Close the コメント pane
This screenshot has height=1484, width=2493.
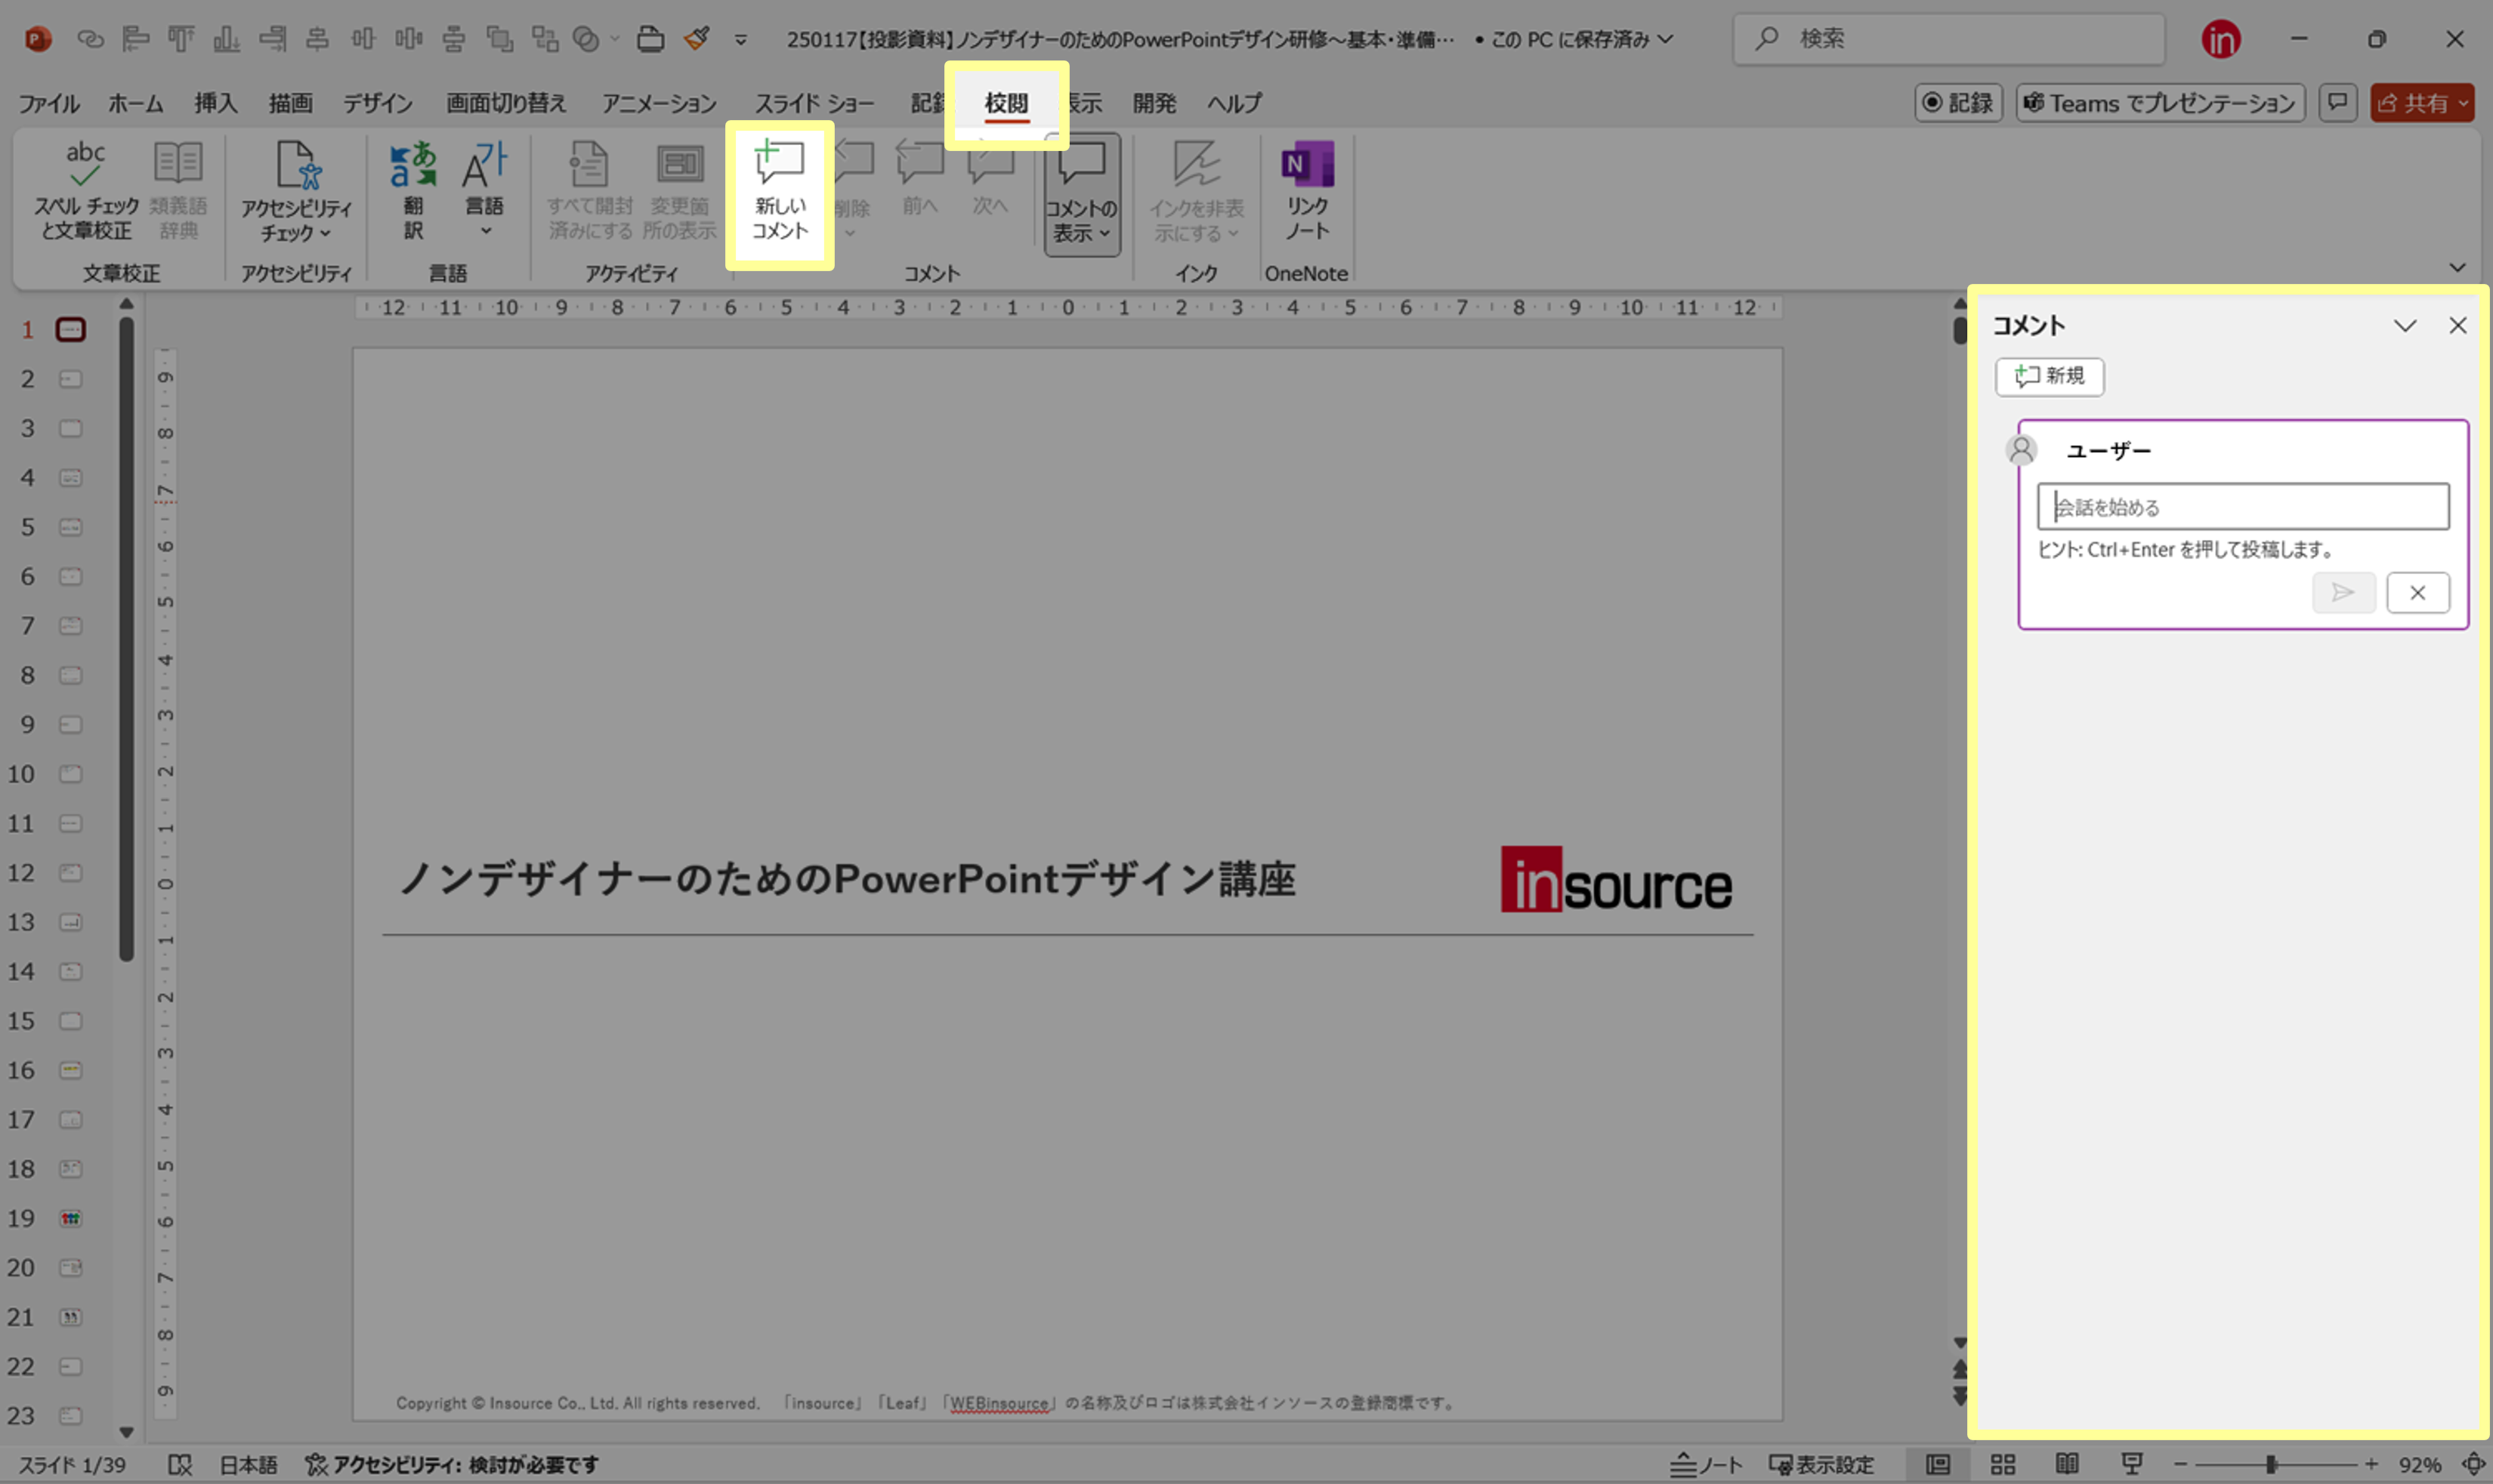pyautogui.click(x=2457, y=326)
